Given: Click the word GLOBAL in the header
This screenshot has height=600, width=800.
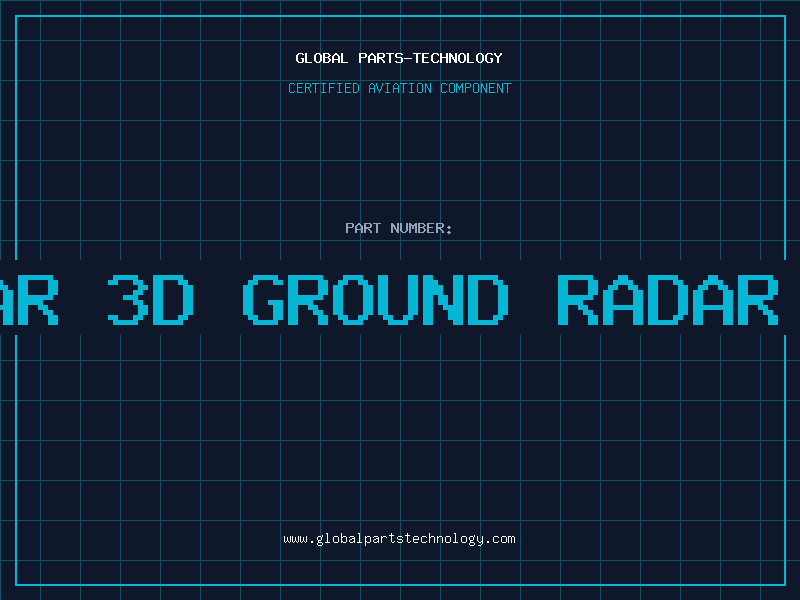Looking at the screenshot, I should coord(322,58).
